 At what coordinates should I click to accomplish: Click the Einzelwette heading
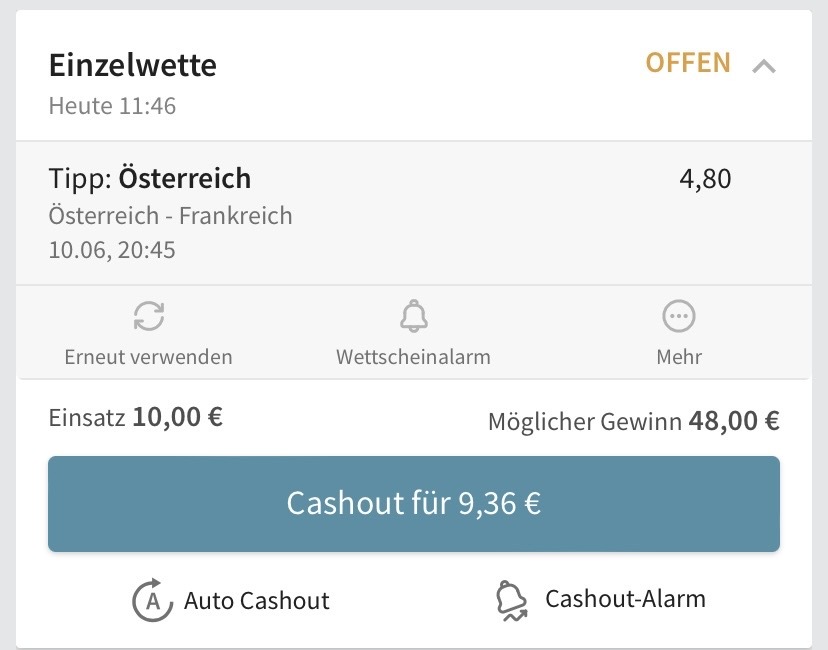[x=133, y=65]
